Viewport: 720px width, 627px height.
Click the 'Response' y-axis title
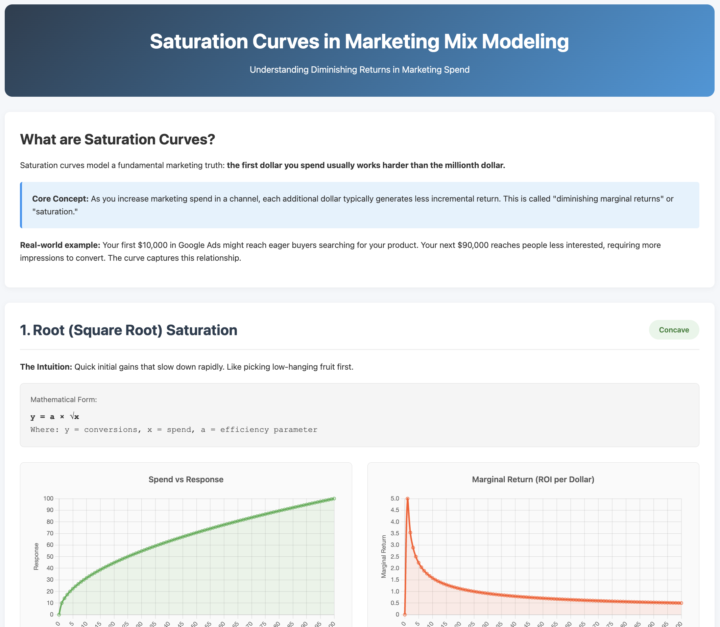click(36, 556)
